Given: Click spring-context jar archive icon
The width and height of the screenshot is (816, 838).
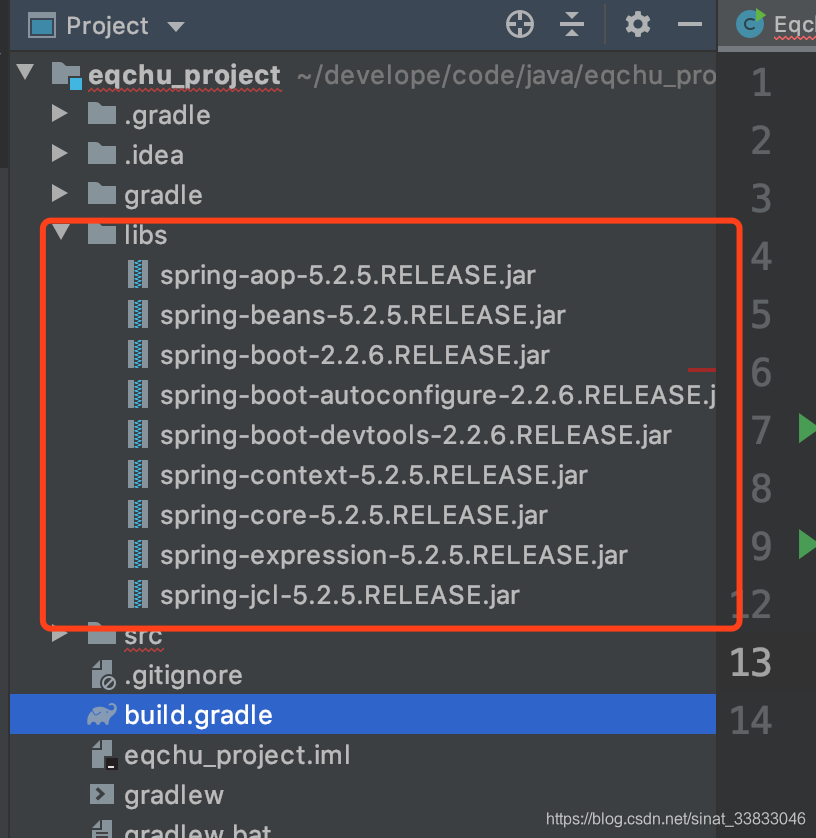Looking at the screenshot, I should 138,475.
